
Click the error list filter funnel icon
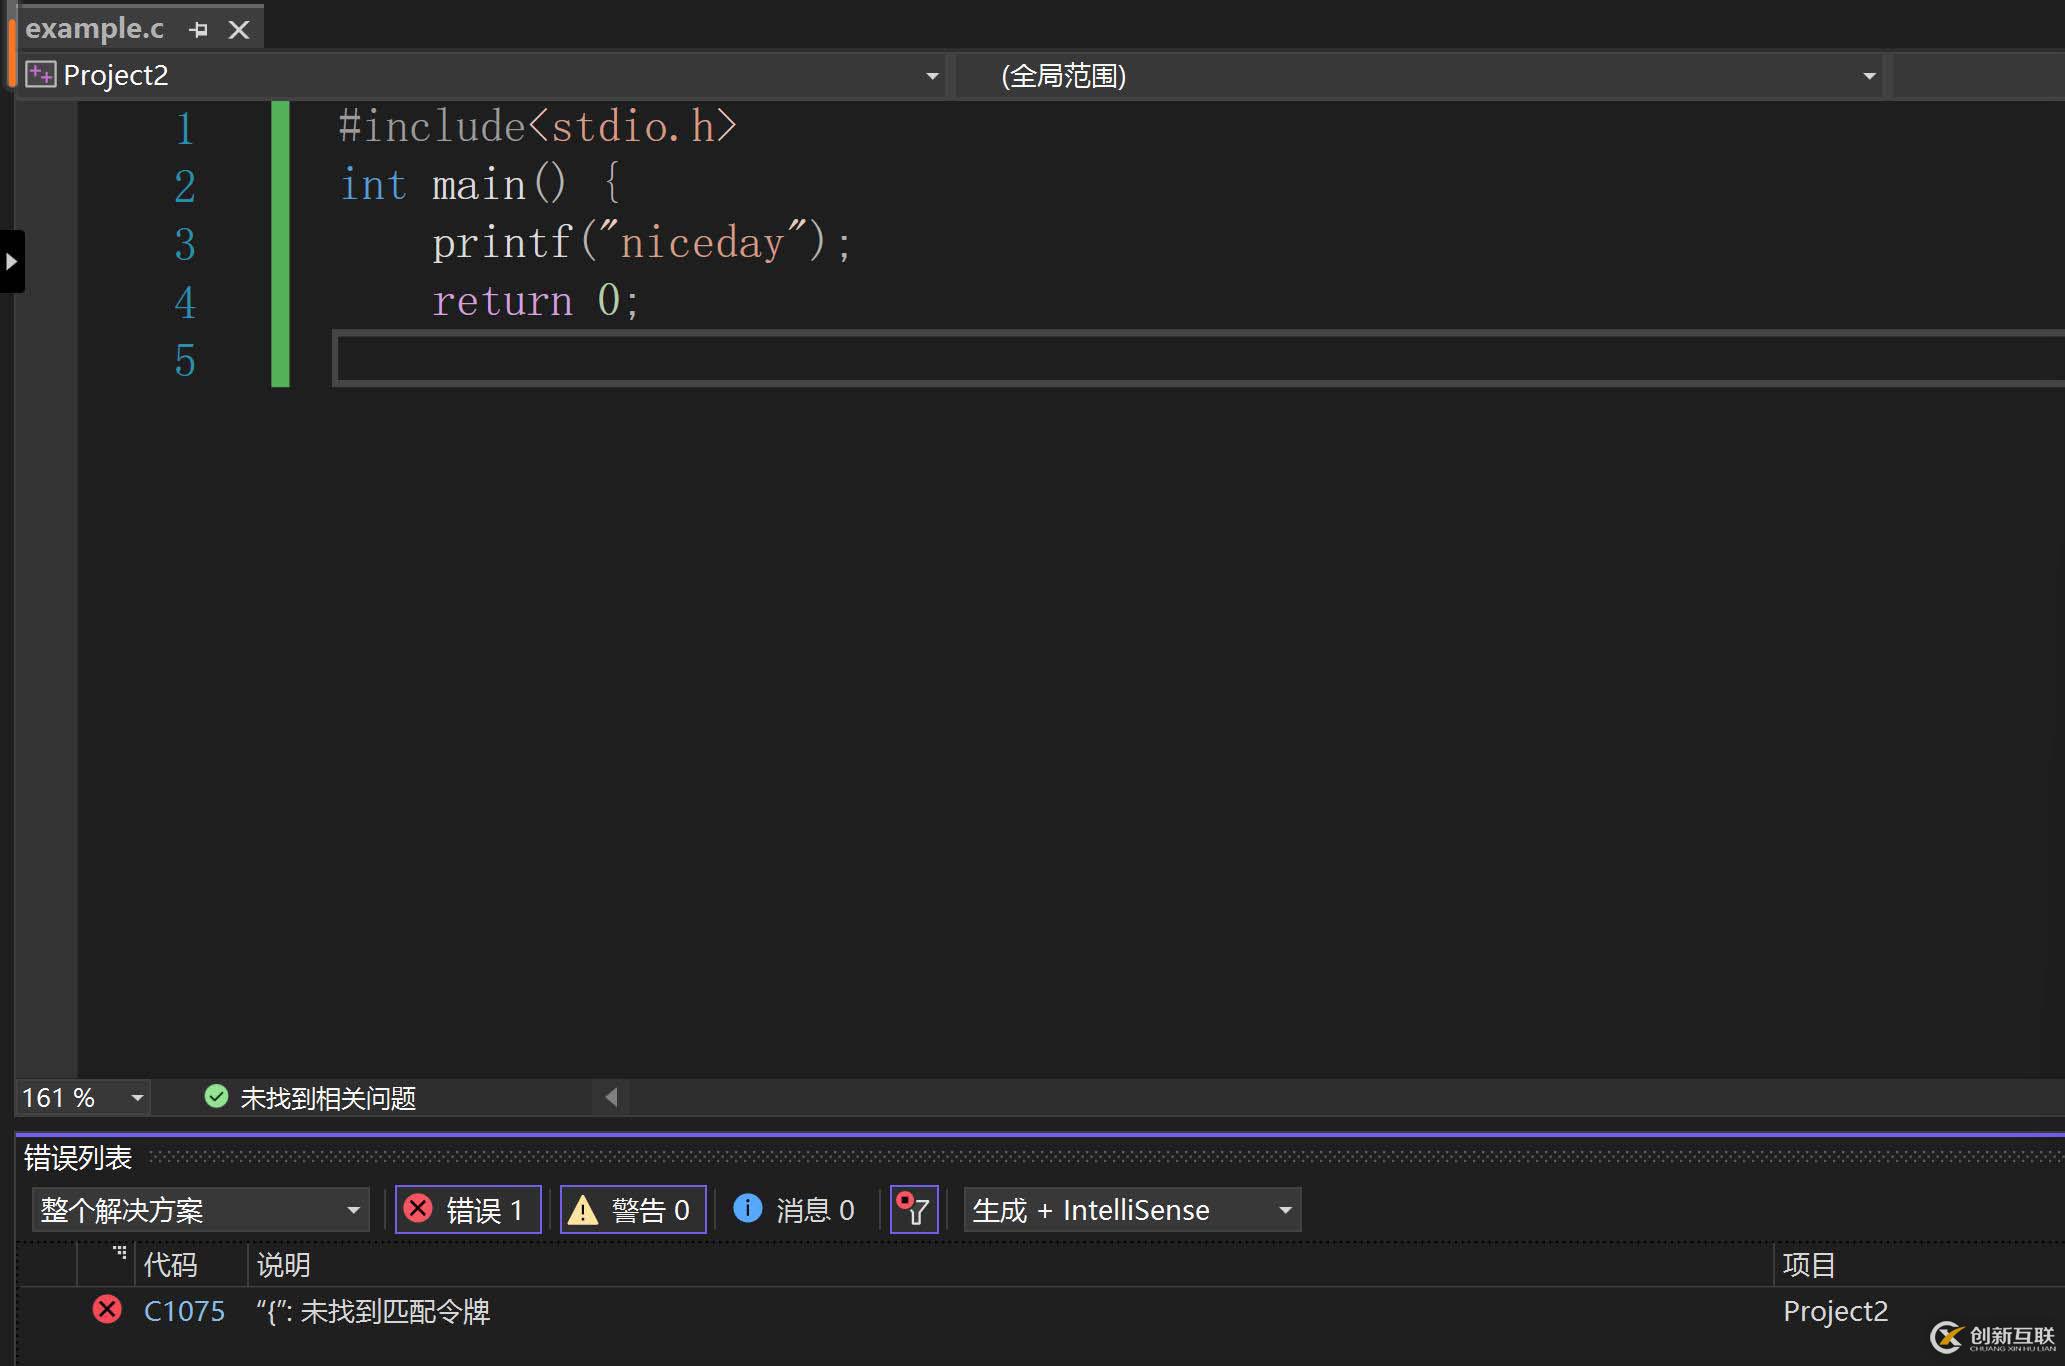pyautogui.click(x=913, y=1210)
